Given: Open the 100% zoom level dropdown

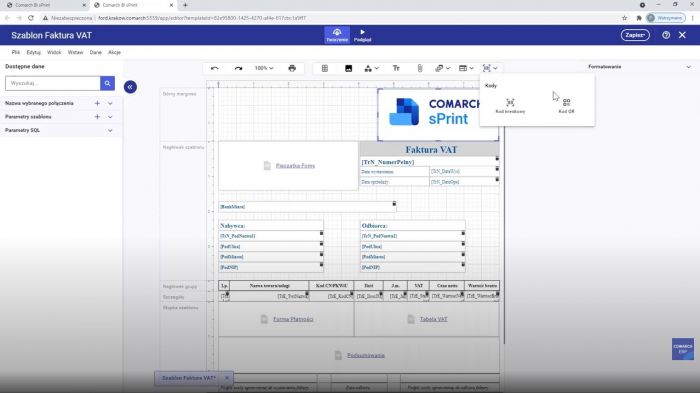Looking at the screenshot, I should (x=264, y=68).
